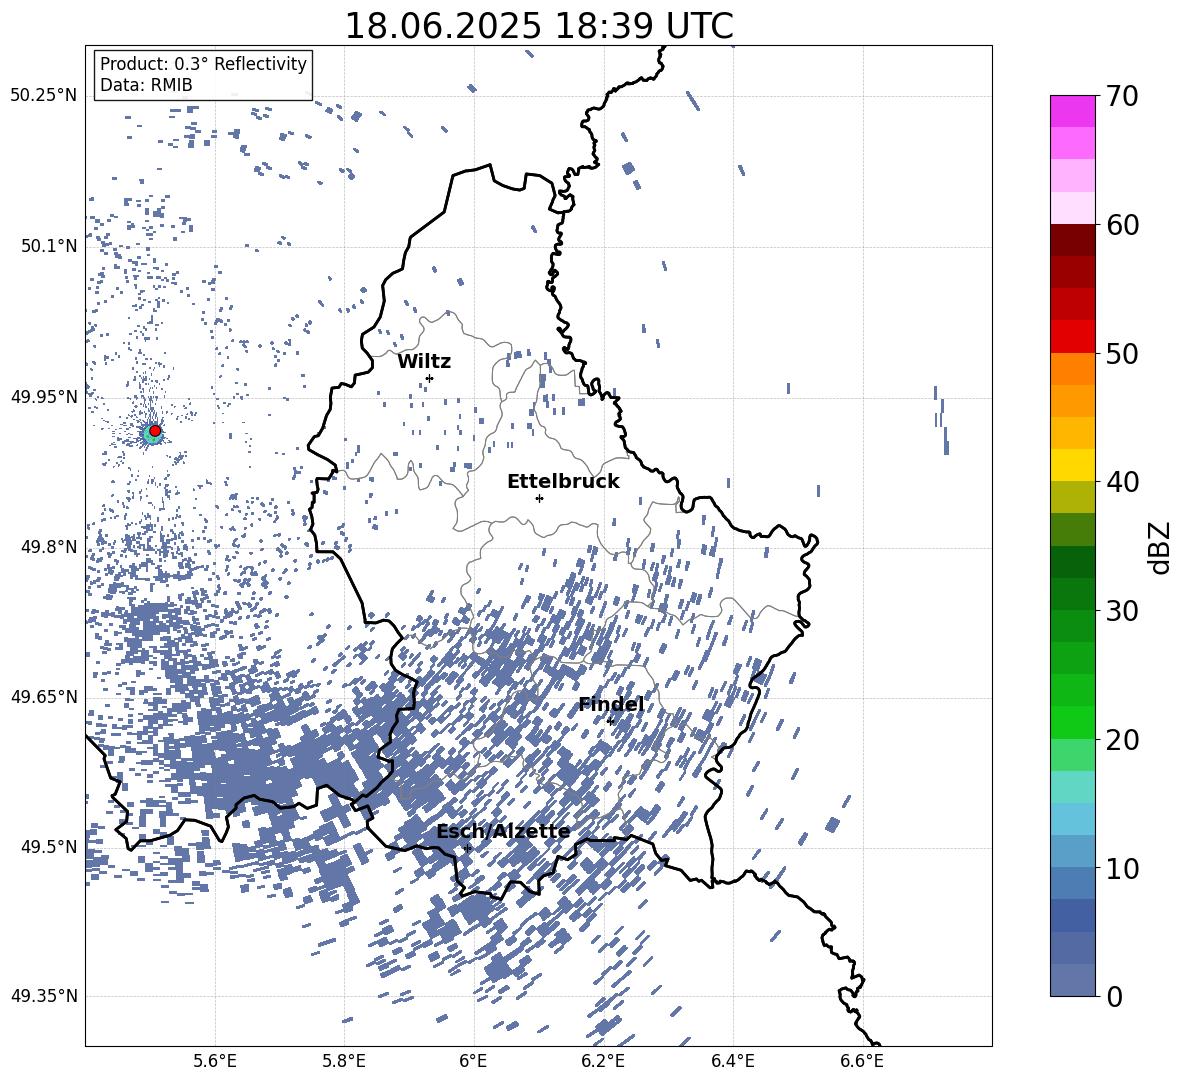
Task: Click the red radar site marker dot
Action: coord(155,431)
